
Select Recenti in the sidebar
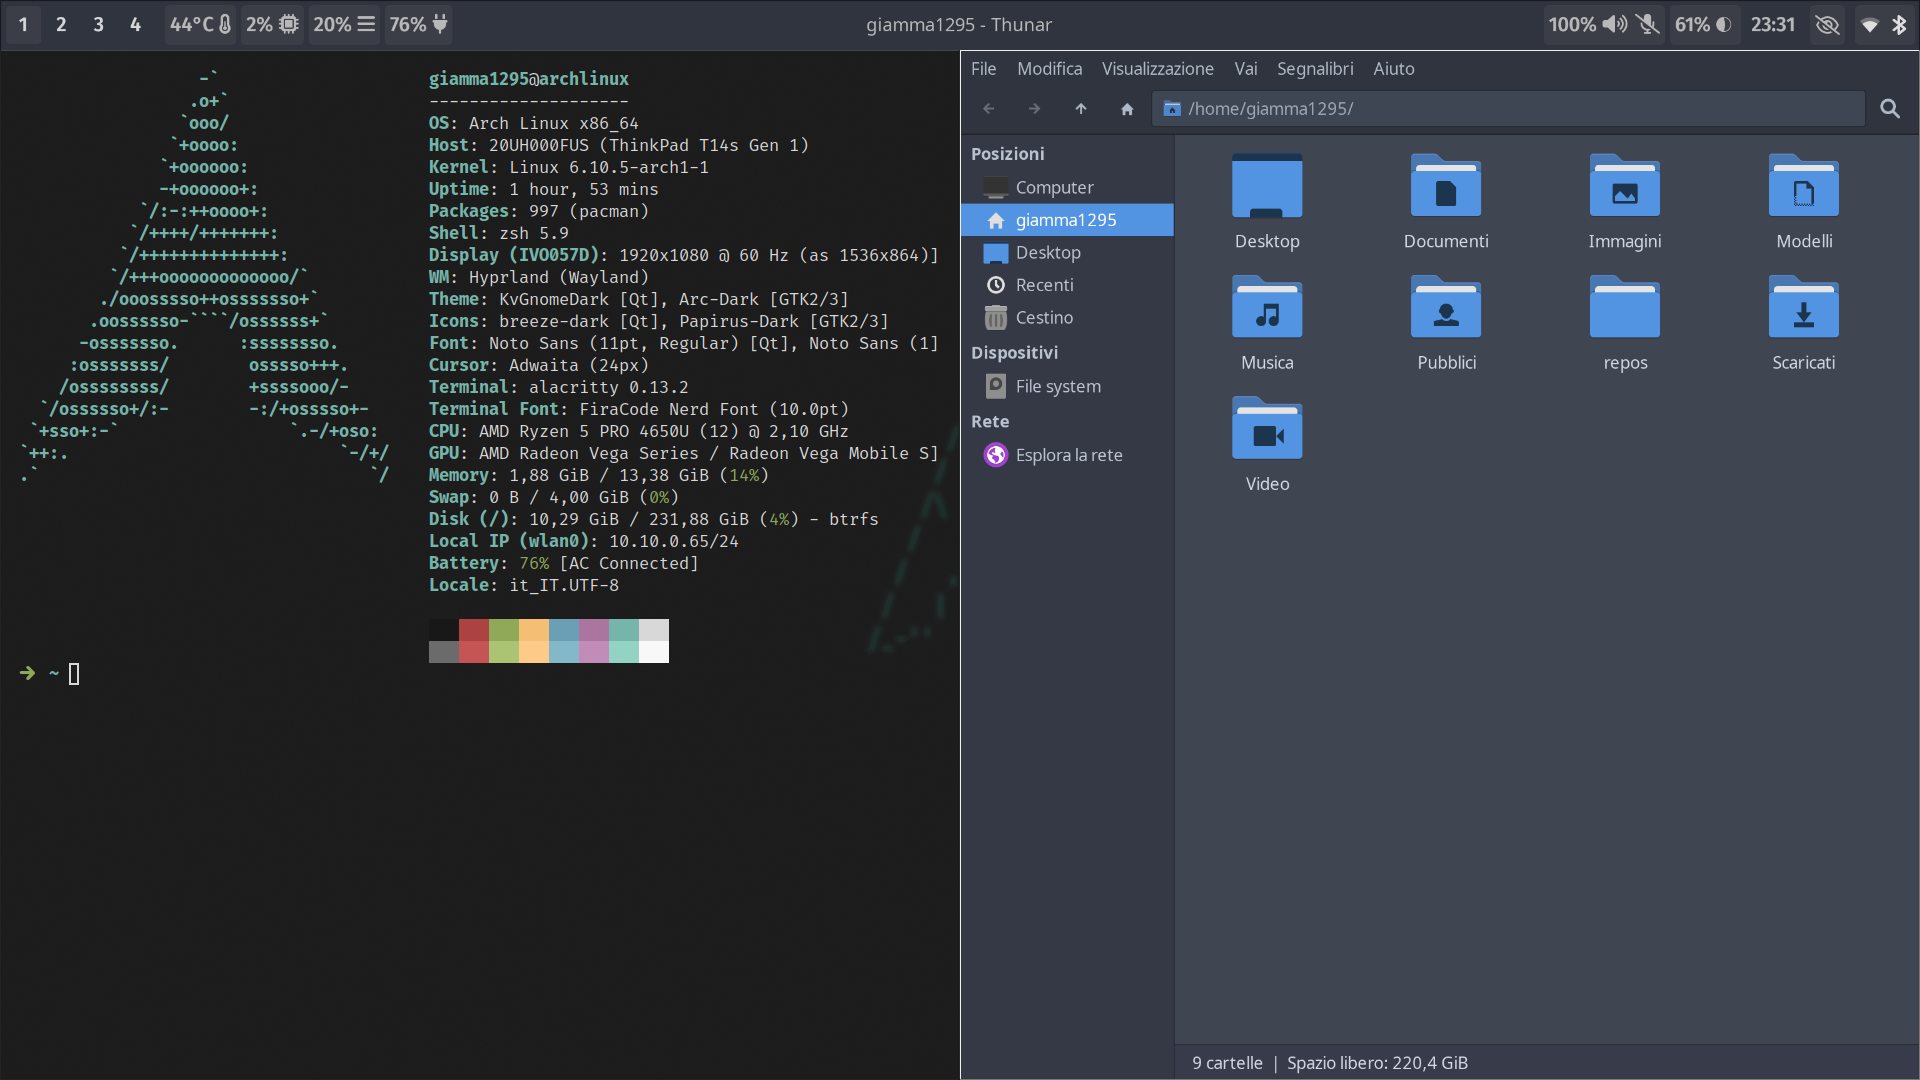(x=1067, y=285)
